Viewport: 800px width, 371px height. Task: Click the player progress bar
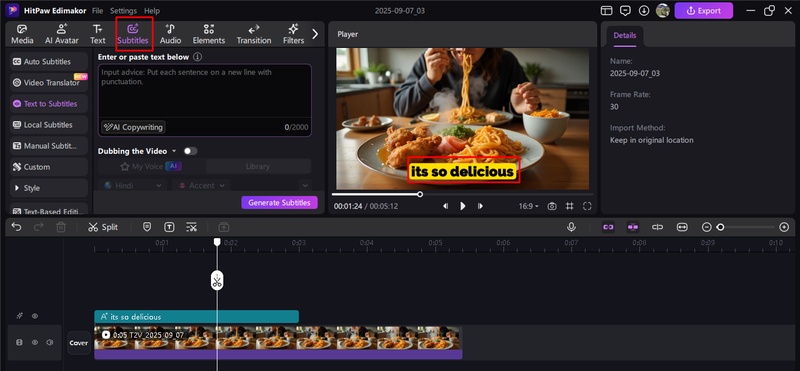point(462,194)
